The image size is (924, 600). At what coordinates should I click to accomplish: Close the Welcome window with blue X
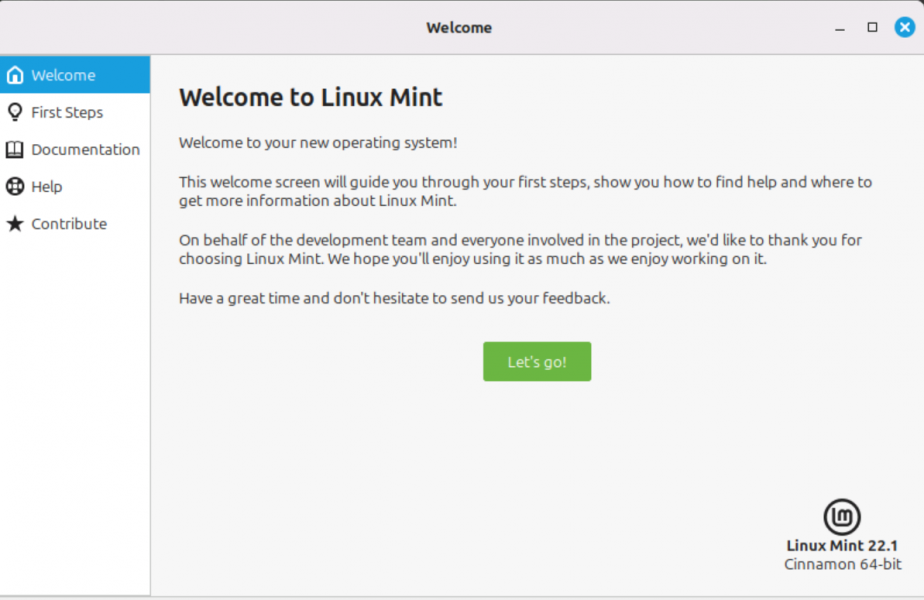[905, 27]
